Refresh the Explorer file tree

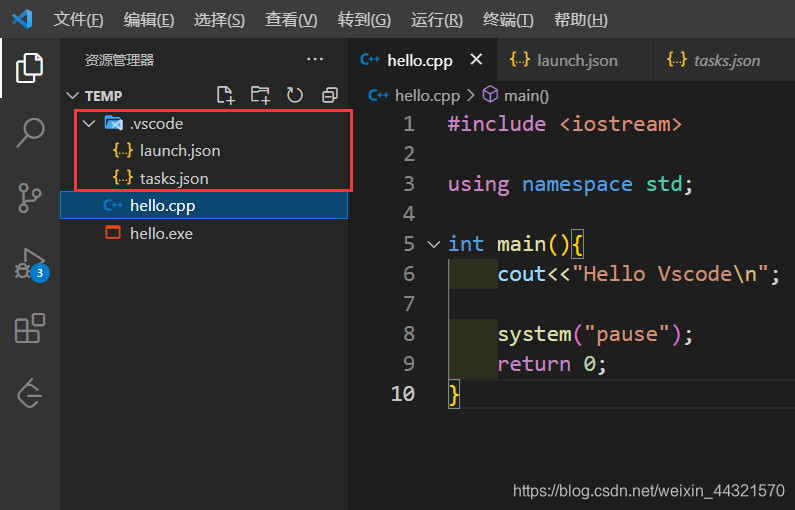295,95
